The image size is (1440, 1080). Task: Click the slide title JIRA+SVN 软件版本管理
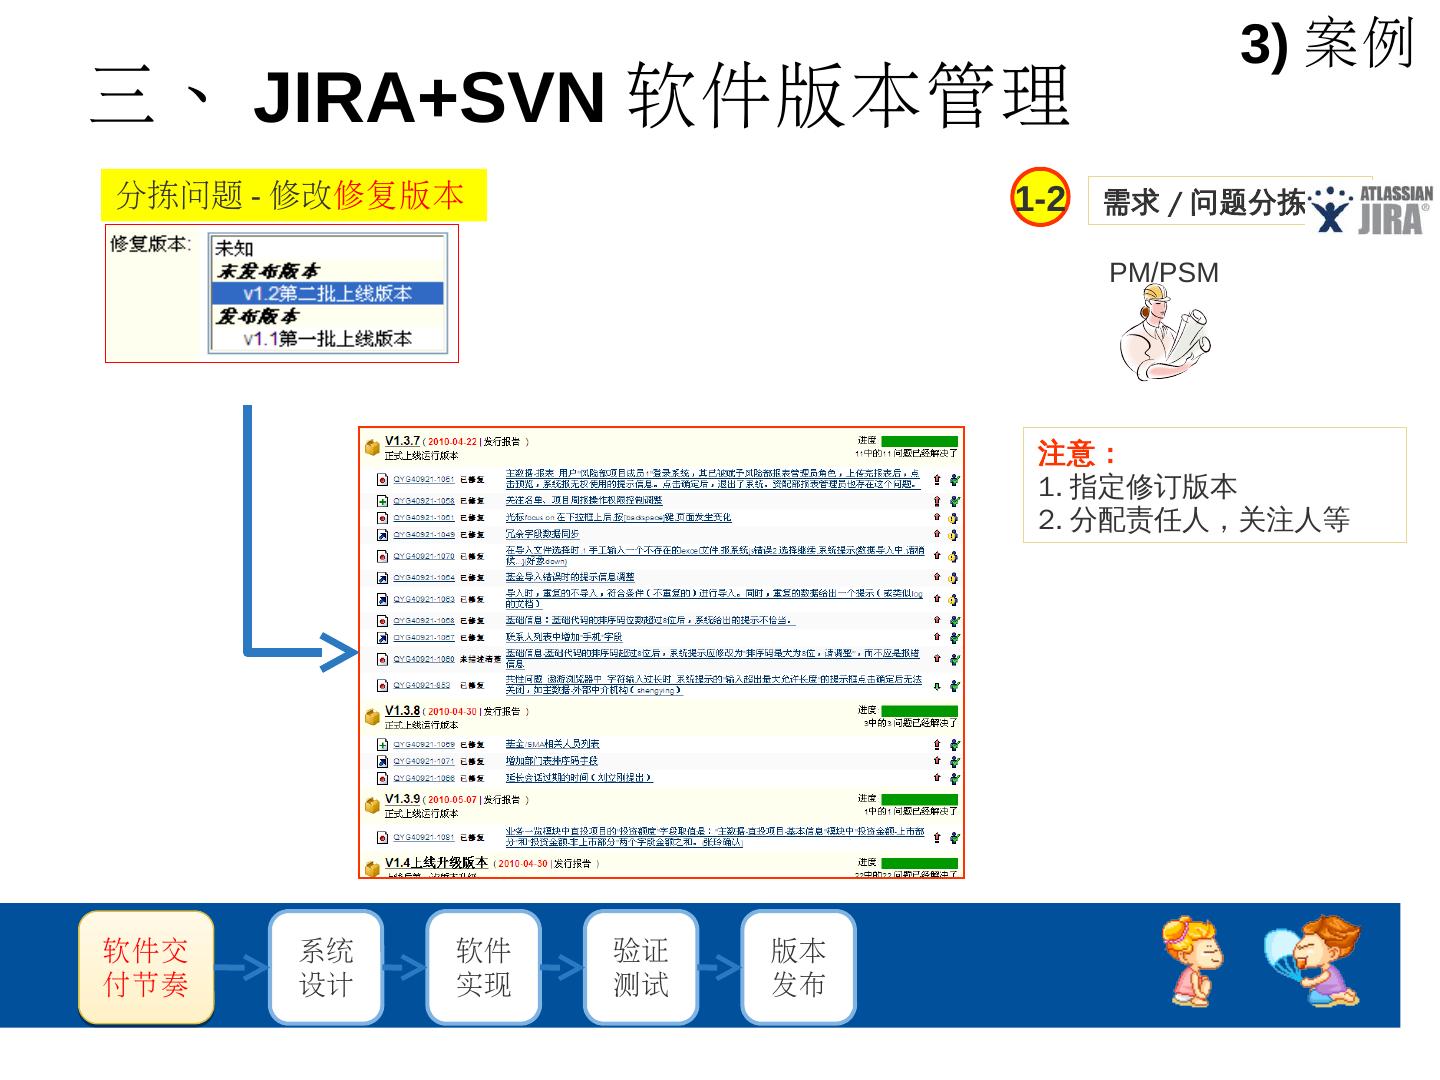click(582, 97)
